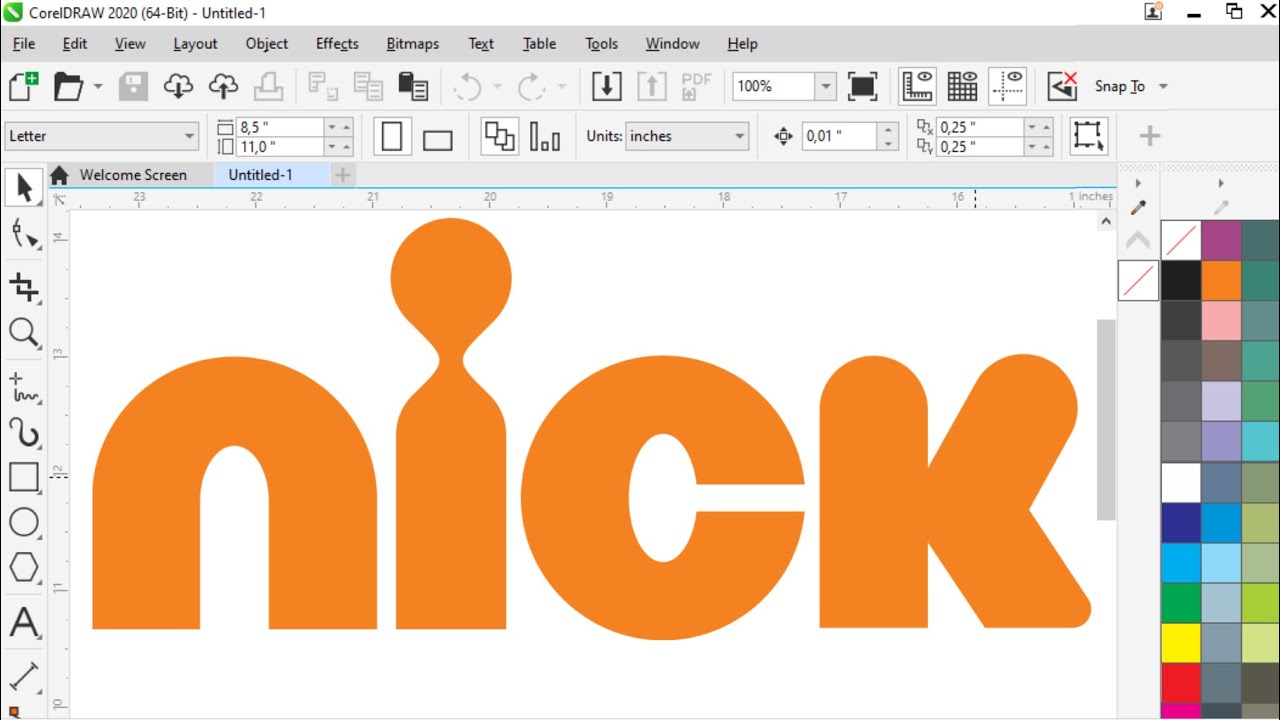
Task: Click the Export icon
Action: tap(651, 86)
